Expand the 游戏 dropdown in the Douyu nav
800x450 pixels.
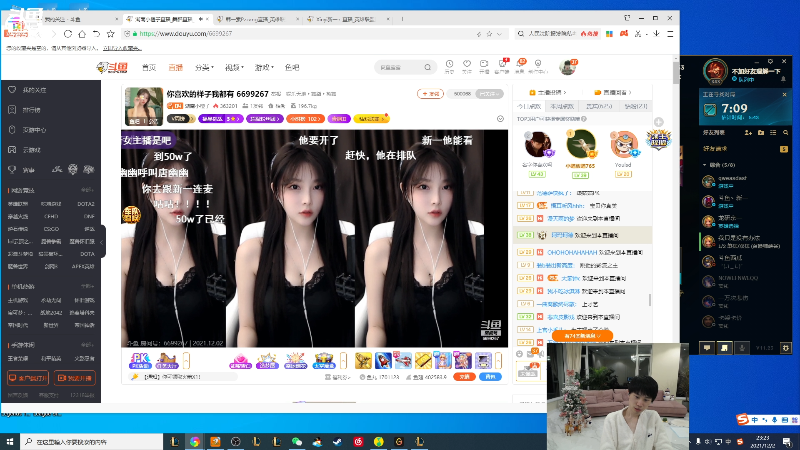264,67
